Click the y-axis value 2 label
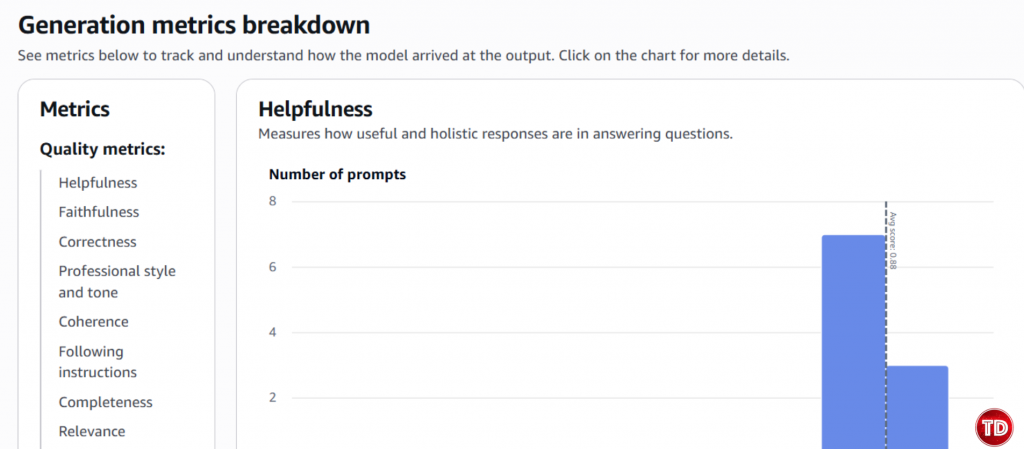This screenshot has height=449, width=1024. [271, 398]
